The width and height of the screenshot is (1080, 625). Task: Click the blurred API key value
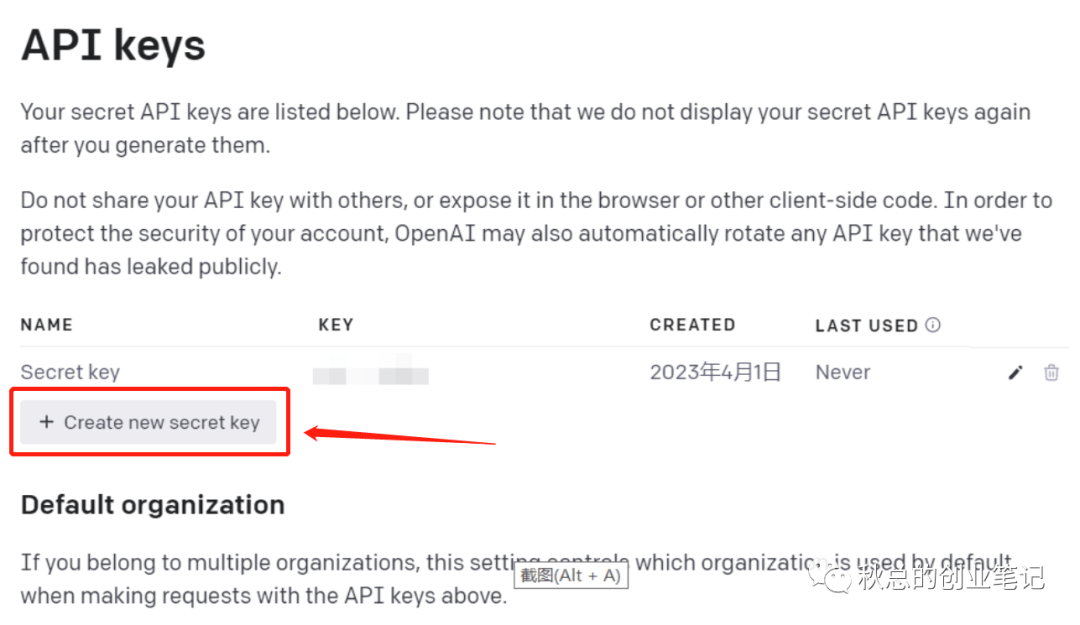371,375
